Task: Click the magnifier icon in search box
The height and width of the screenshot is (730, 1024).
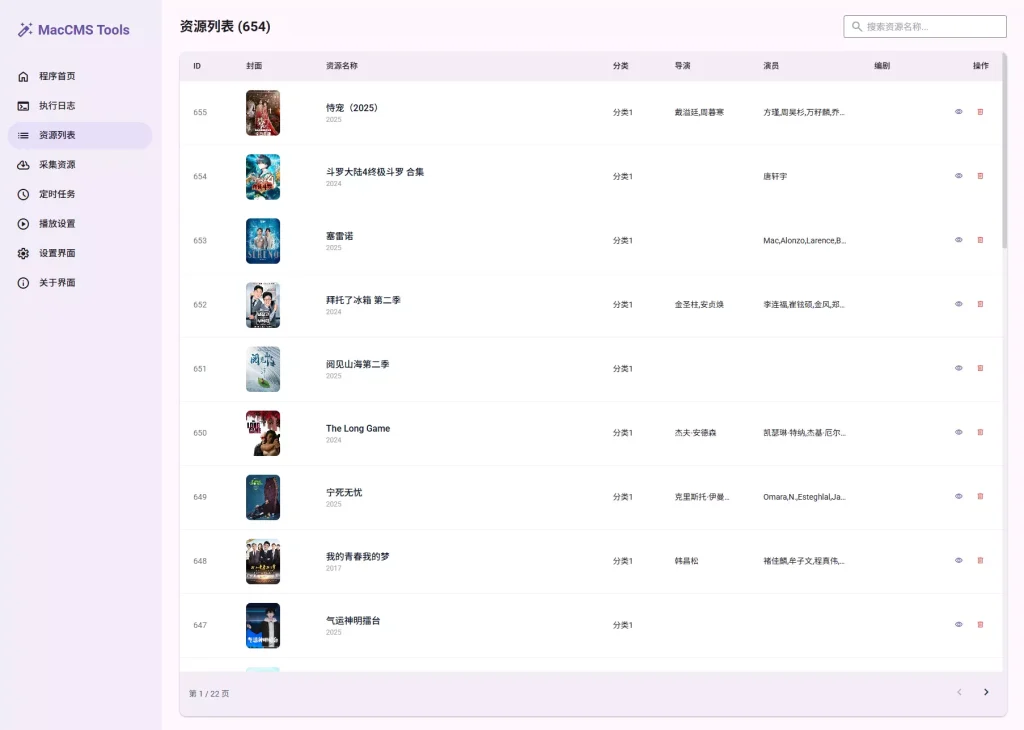Action: tap(857, 27)
